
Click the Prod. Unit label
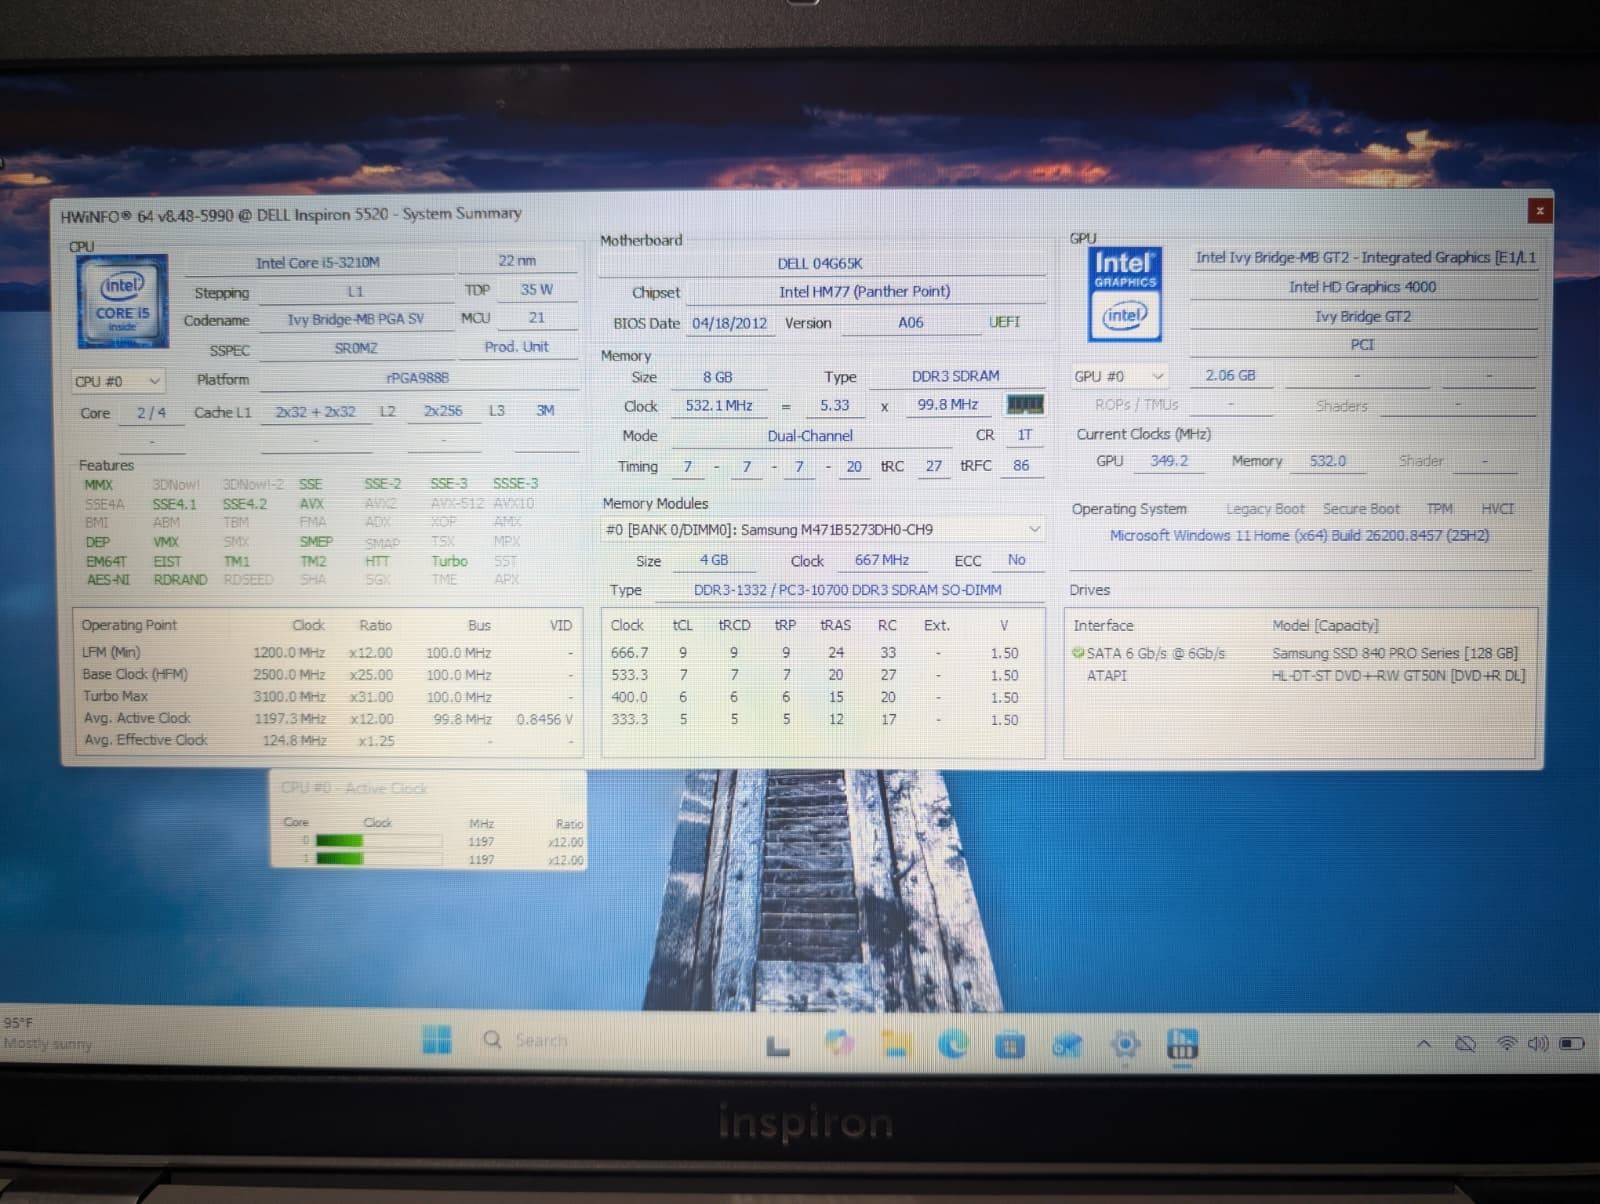[516, 347]
